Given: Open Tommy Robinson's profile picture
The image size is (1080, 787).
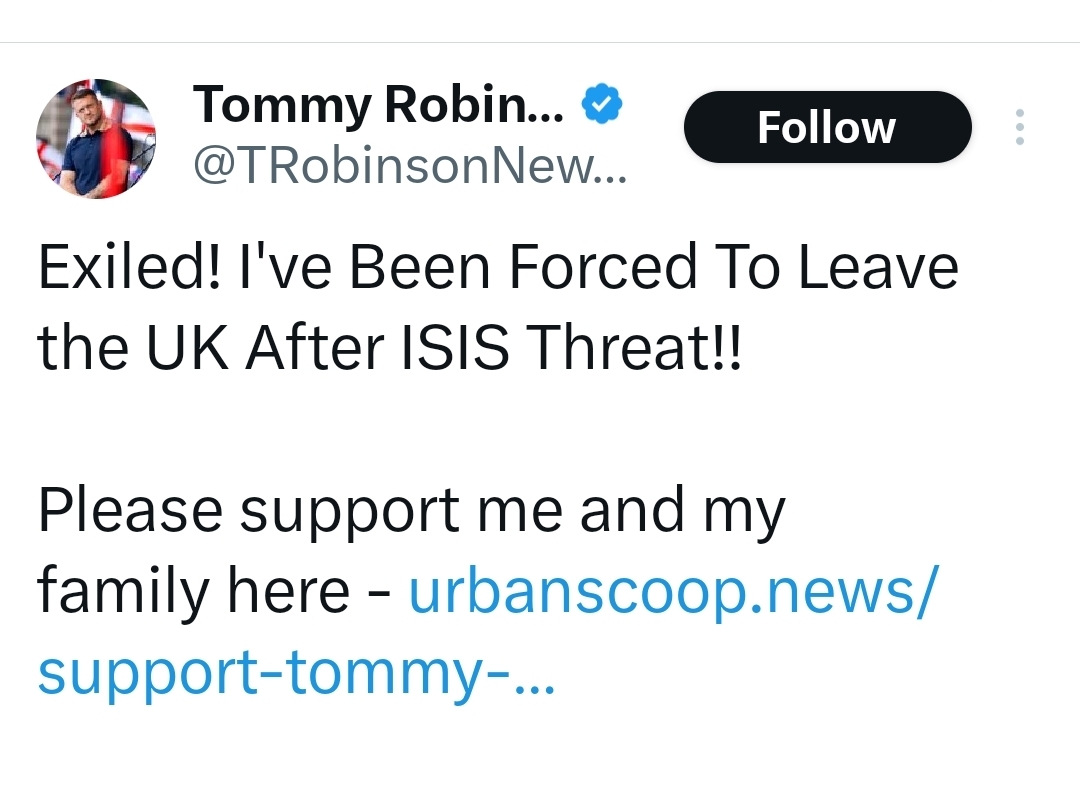Looking at the screenshot, I should tap(96, 138).
